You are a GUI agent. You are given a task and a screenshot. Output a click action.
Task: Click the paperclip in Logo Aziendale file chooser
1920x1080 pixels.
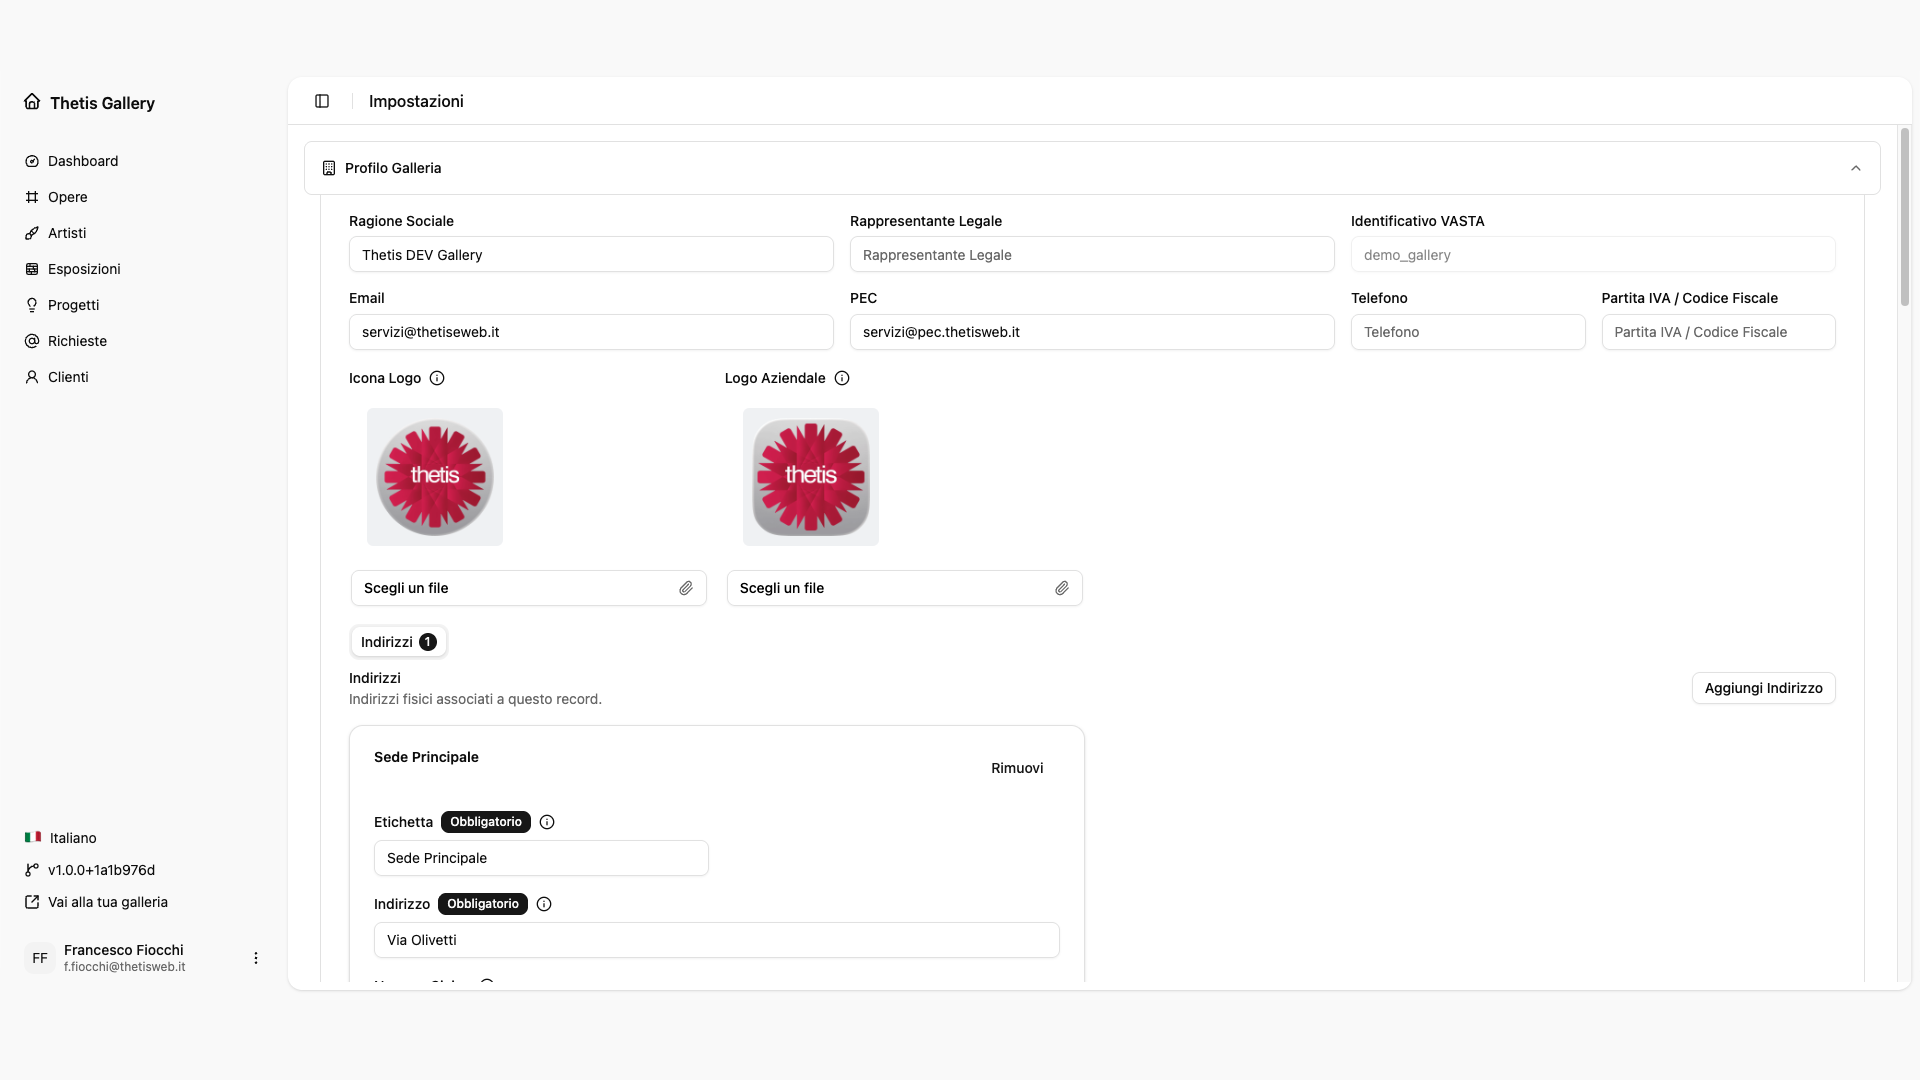(1062, 588)
